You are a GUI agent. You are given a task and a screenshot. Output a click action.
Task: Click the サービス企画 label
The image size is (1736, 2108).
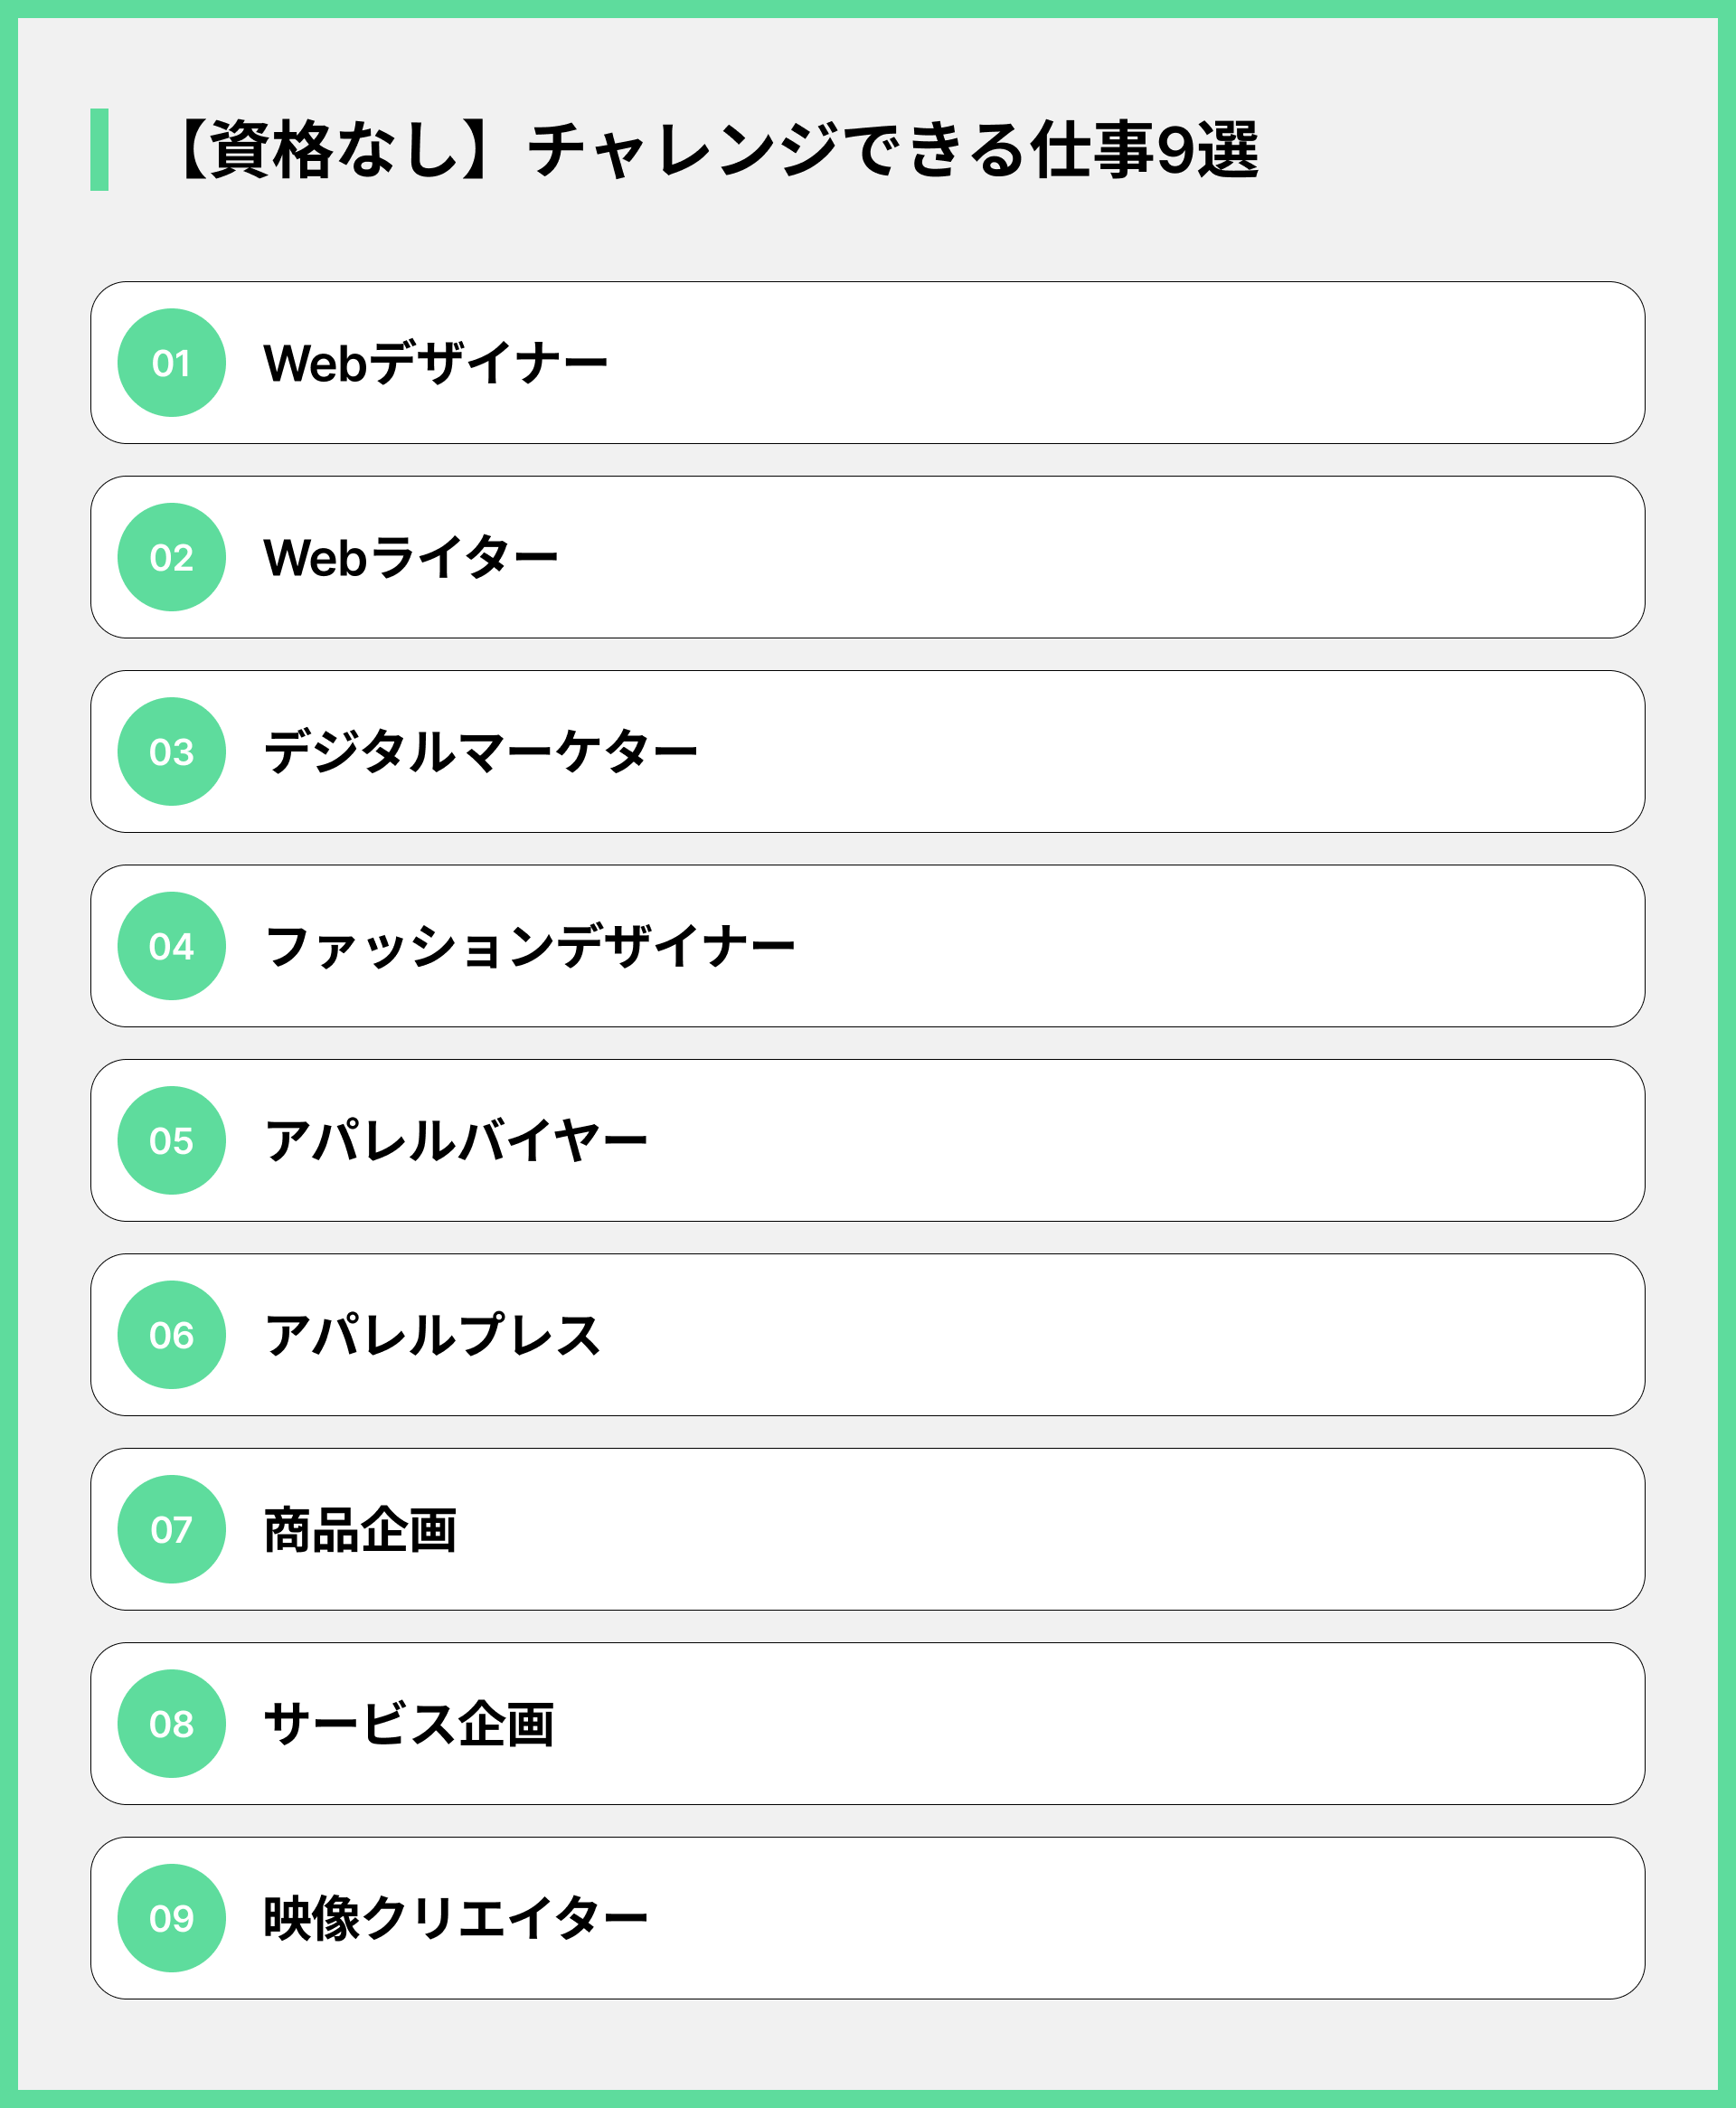(x=408, y=1724)
